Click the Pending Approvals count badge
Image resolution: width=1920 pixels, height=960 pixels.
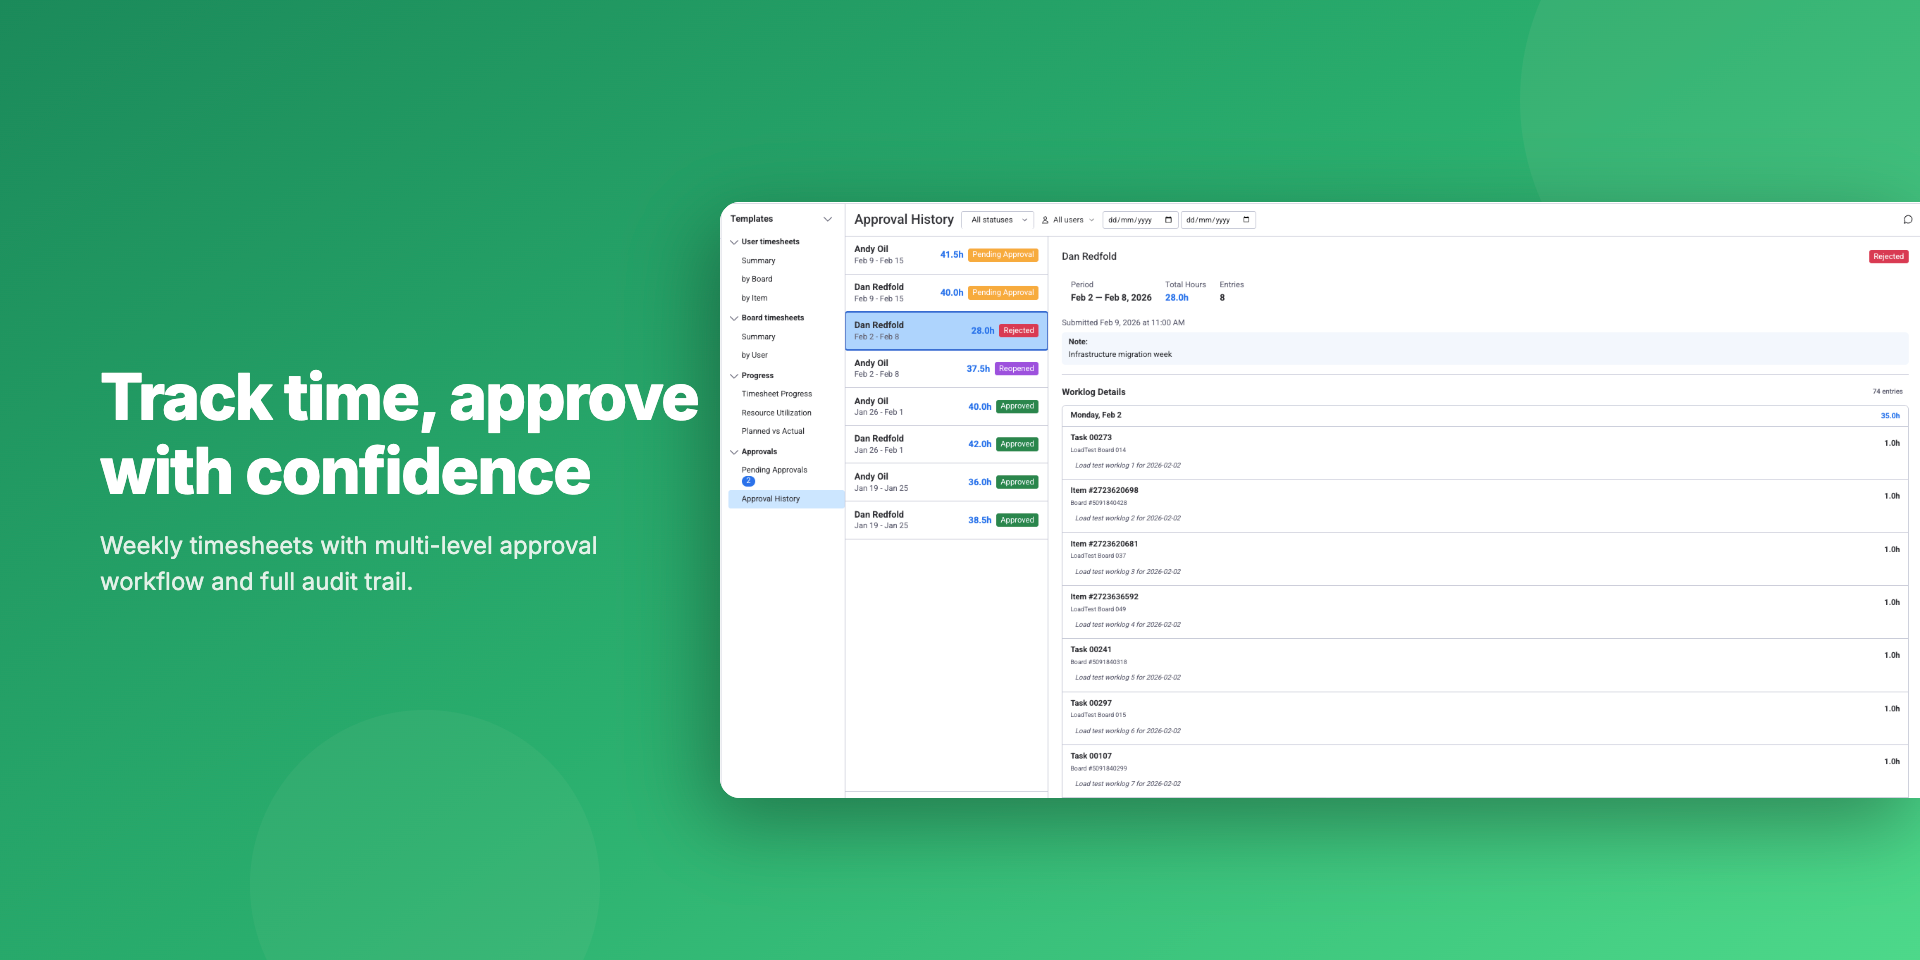748,482
